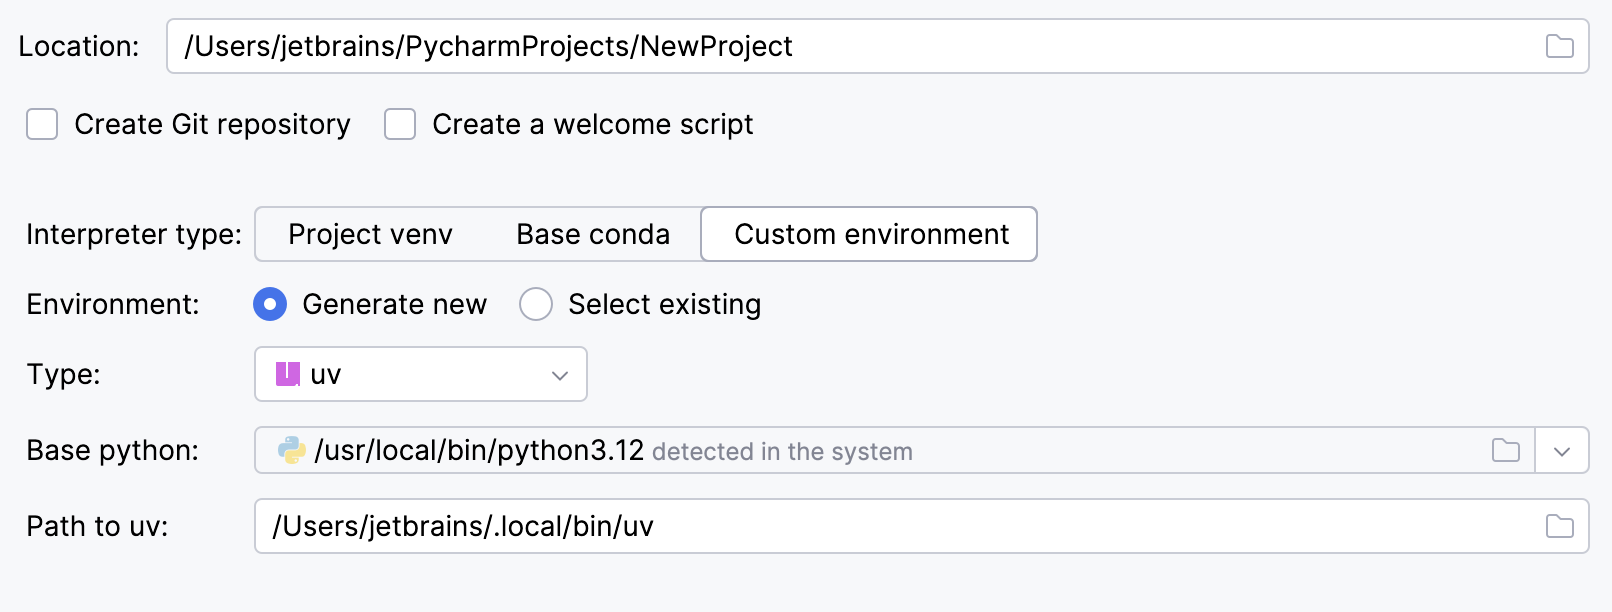
Task: Click the 'Location:' label
Action: 79,46
